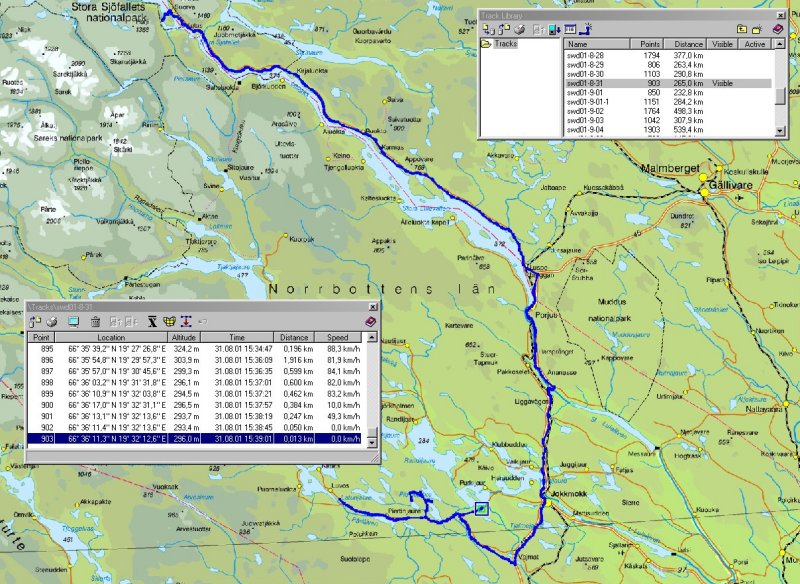The height and width of the screenshot is (584, 800).
Task: Click the new folder icon in Track Library
Action: [759, 30]
